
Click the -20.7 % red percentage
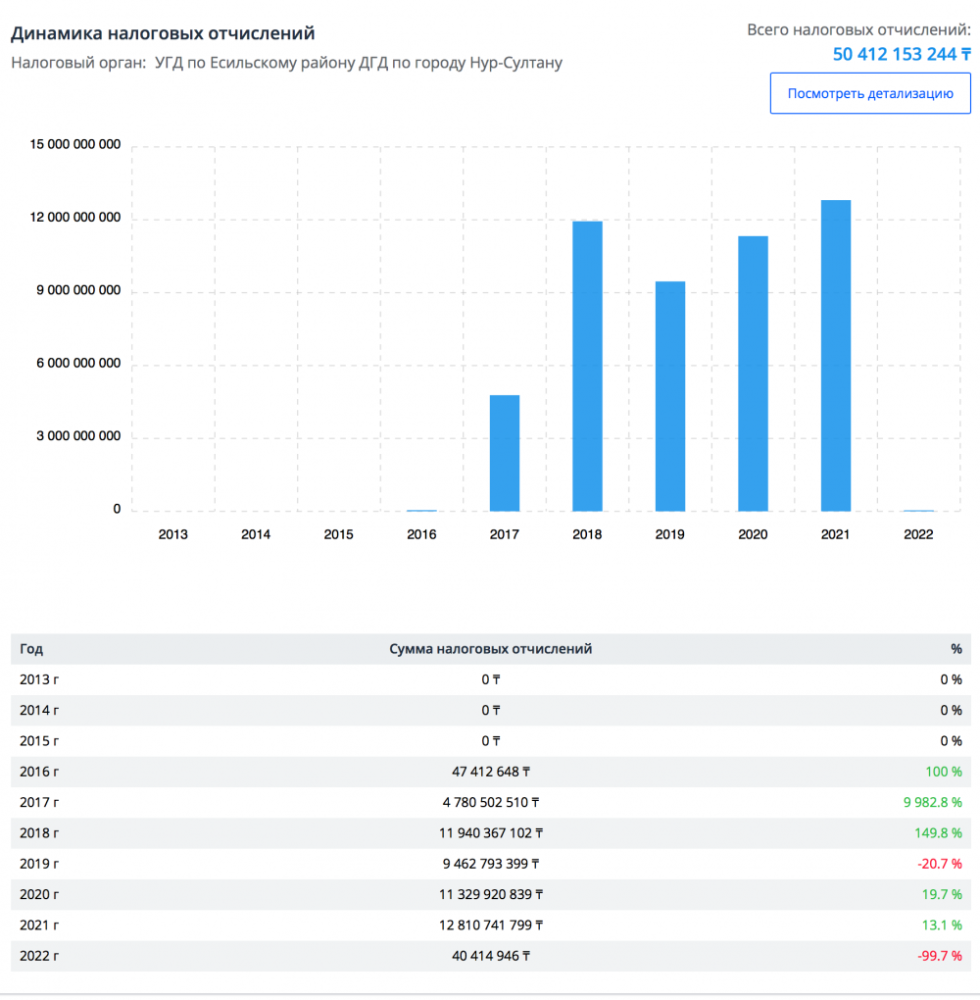click(x=939, y=863)
